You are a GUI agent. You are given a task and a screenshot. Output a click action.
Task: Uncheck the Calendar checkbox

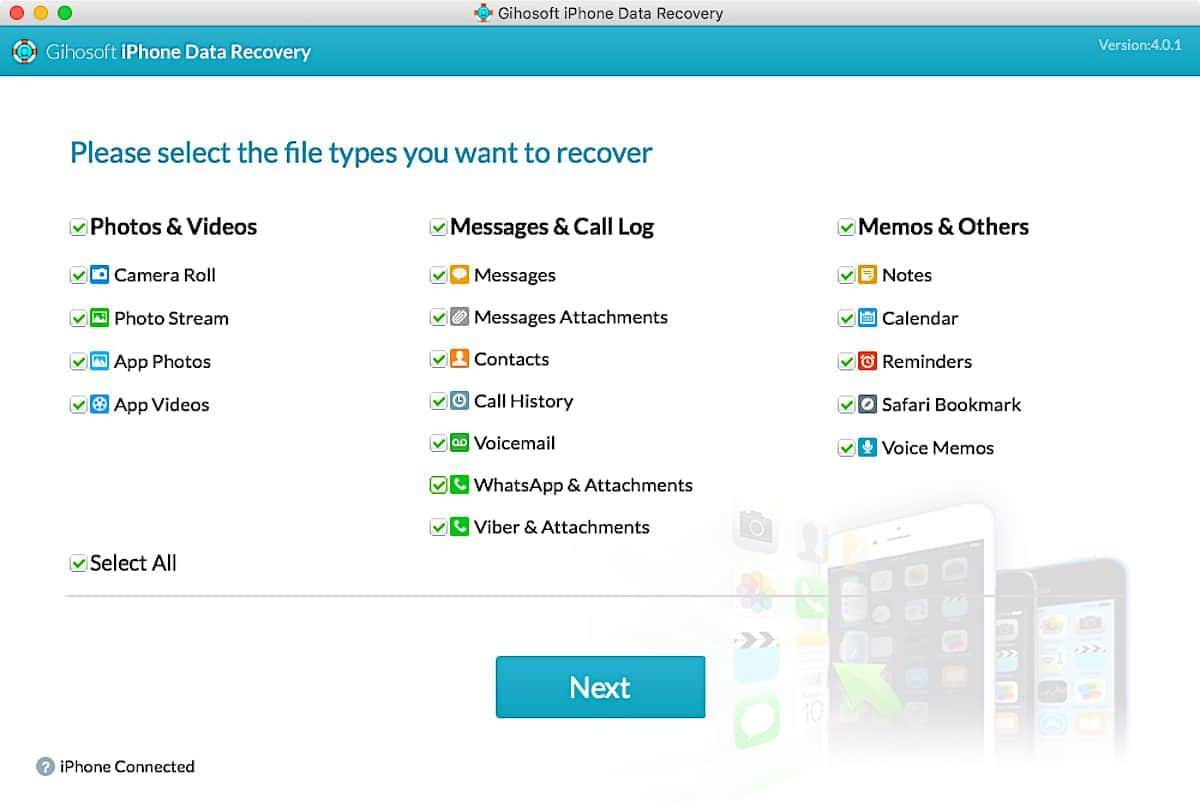[x=846, y=319]
